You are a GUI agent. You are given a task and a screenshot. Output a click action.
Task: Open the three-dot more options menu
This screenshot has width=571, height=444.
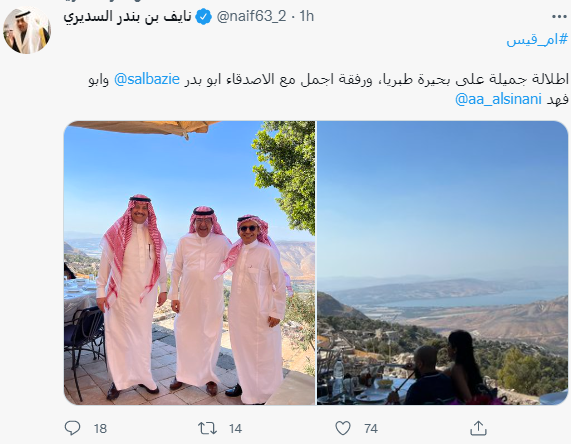pos(559,17)
